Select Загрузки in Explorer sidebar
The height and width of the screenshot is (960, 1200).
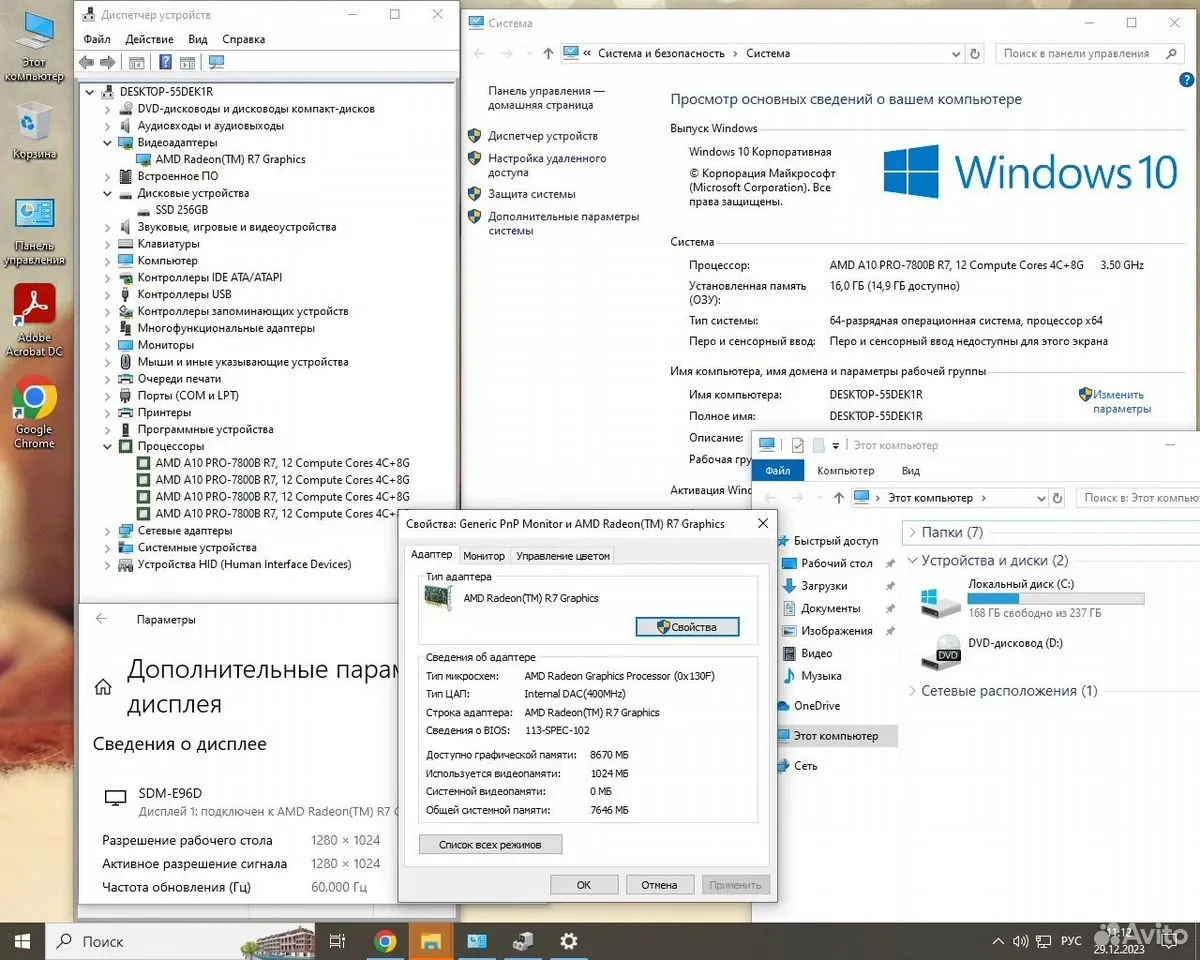[x=824, y=586]
